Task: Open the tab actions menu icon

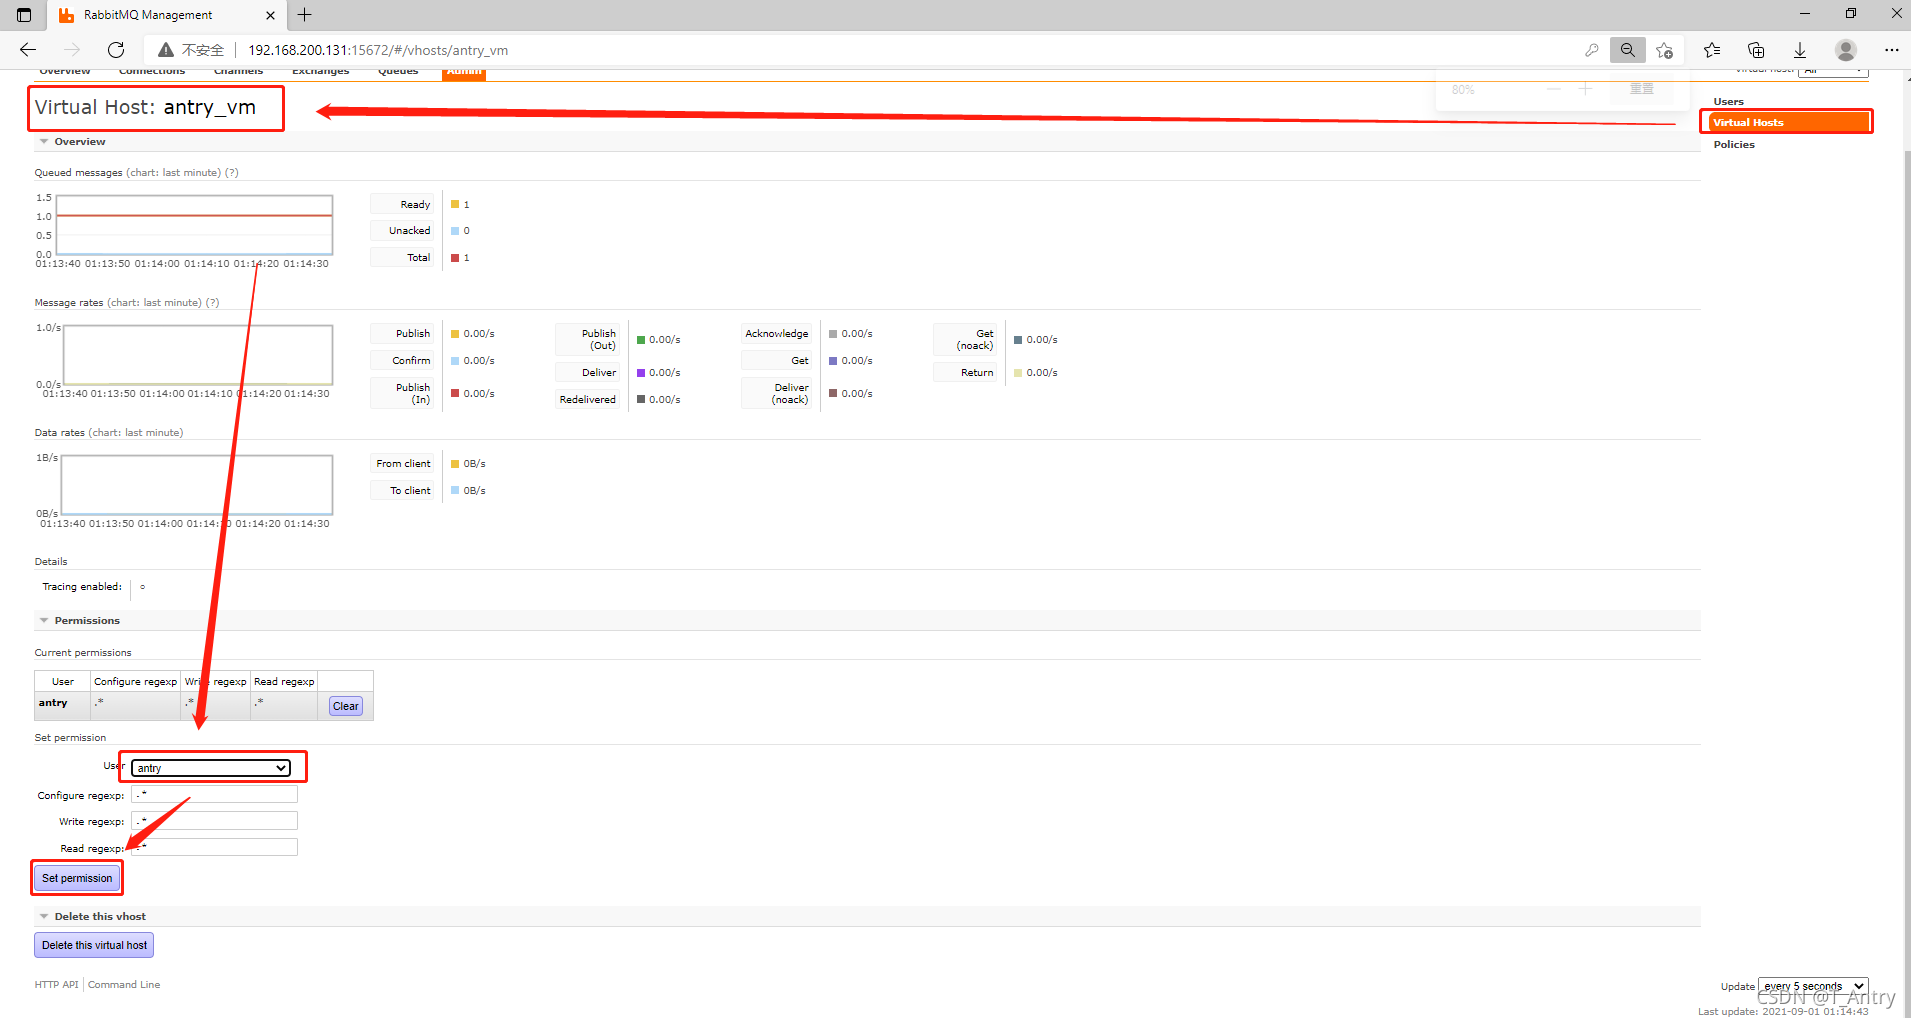Action: [24, 15]
